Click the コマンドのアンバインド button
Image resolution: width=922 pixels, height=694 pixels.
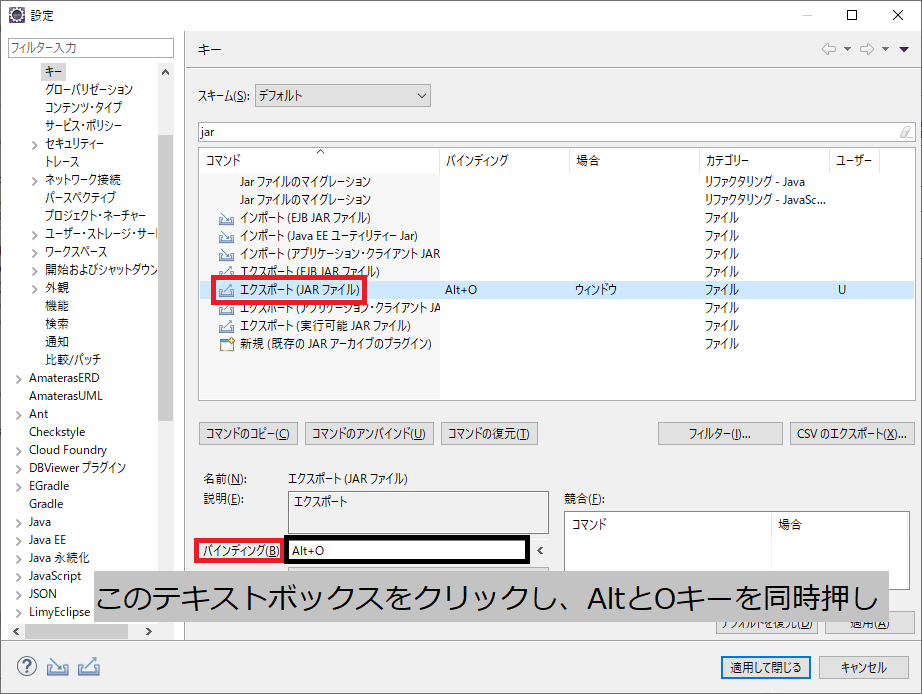(x=368, y=433)
